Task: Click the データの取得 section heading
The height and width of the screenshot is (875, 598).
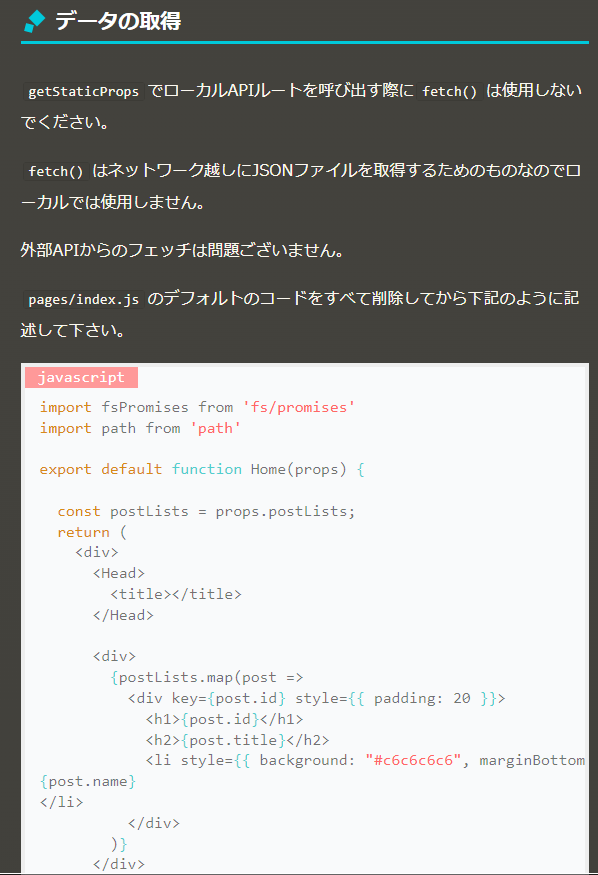Action: (x=118, y=21)
